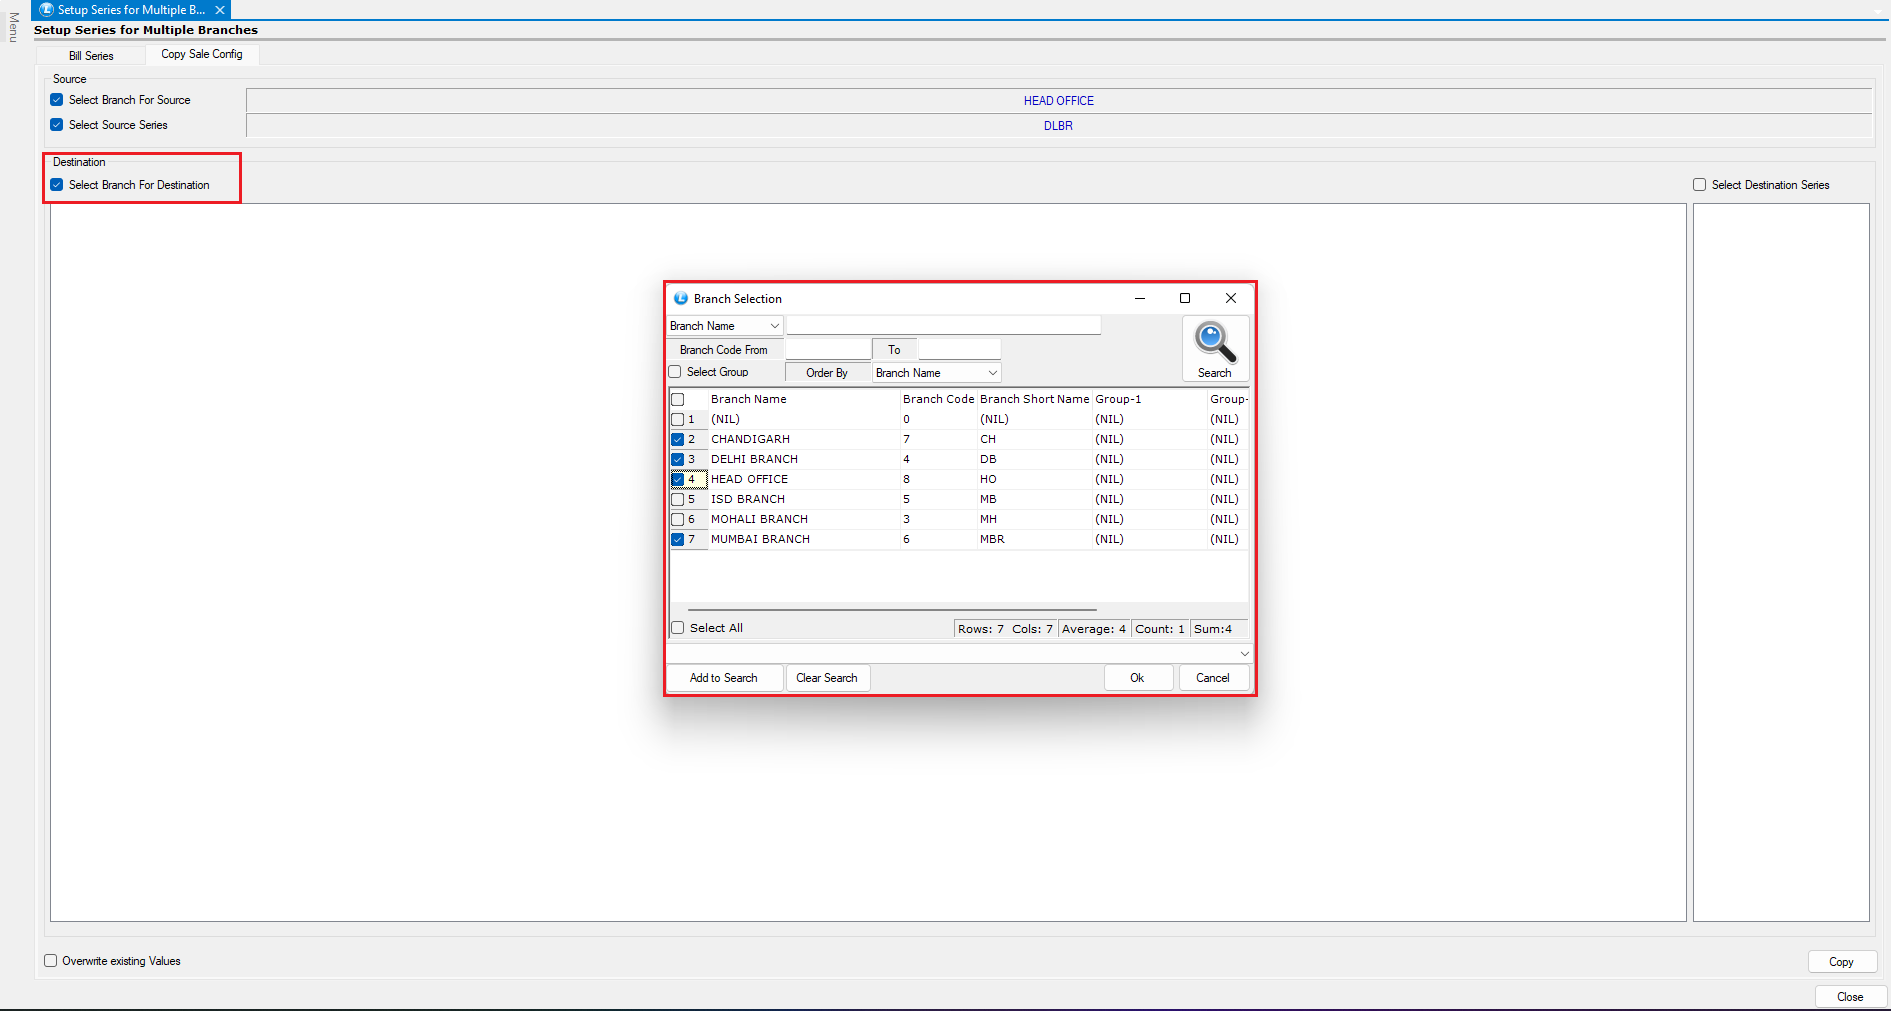This screenshot has height=1011, width=1891.
Task: Open the Branch Name search field dropdown
Action: (x=774, y=326)
